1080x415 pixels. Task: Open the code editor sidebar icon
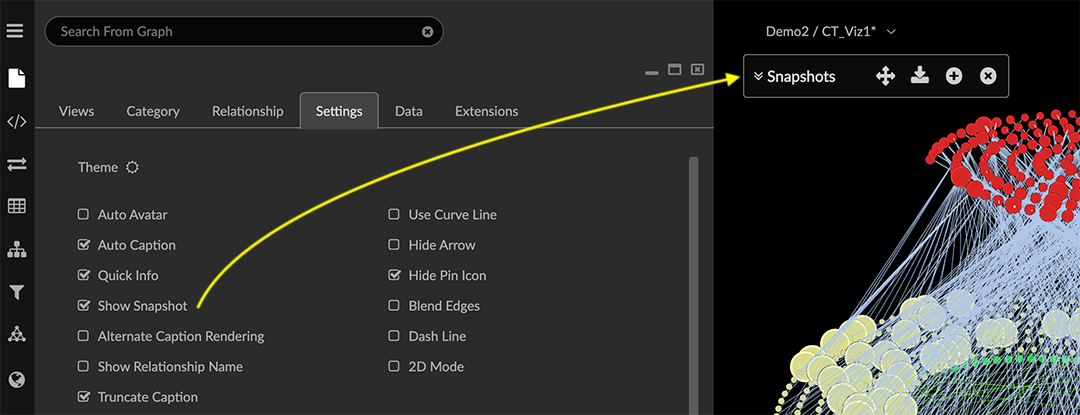[16, 122]
